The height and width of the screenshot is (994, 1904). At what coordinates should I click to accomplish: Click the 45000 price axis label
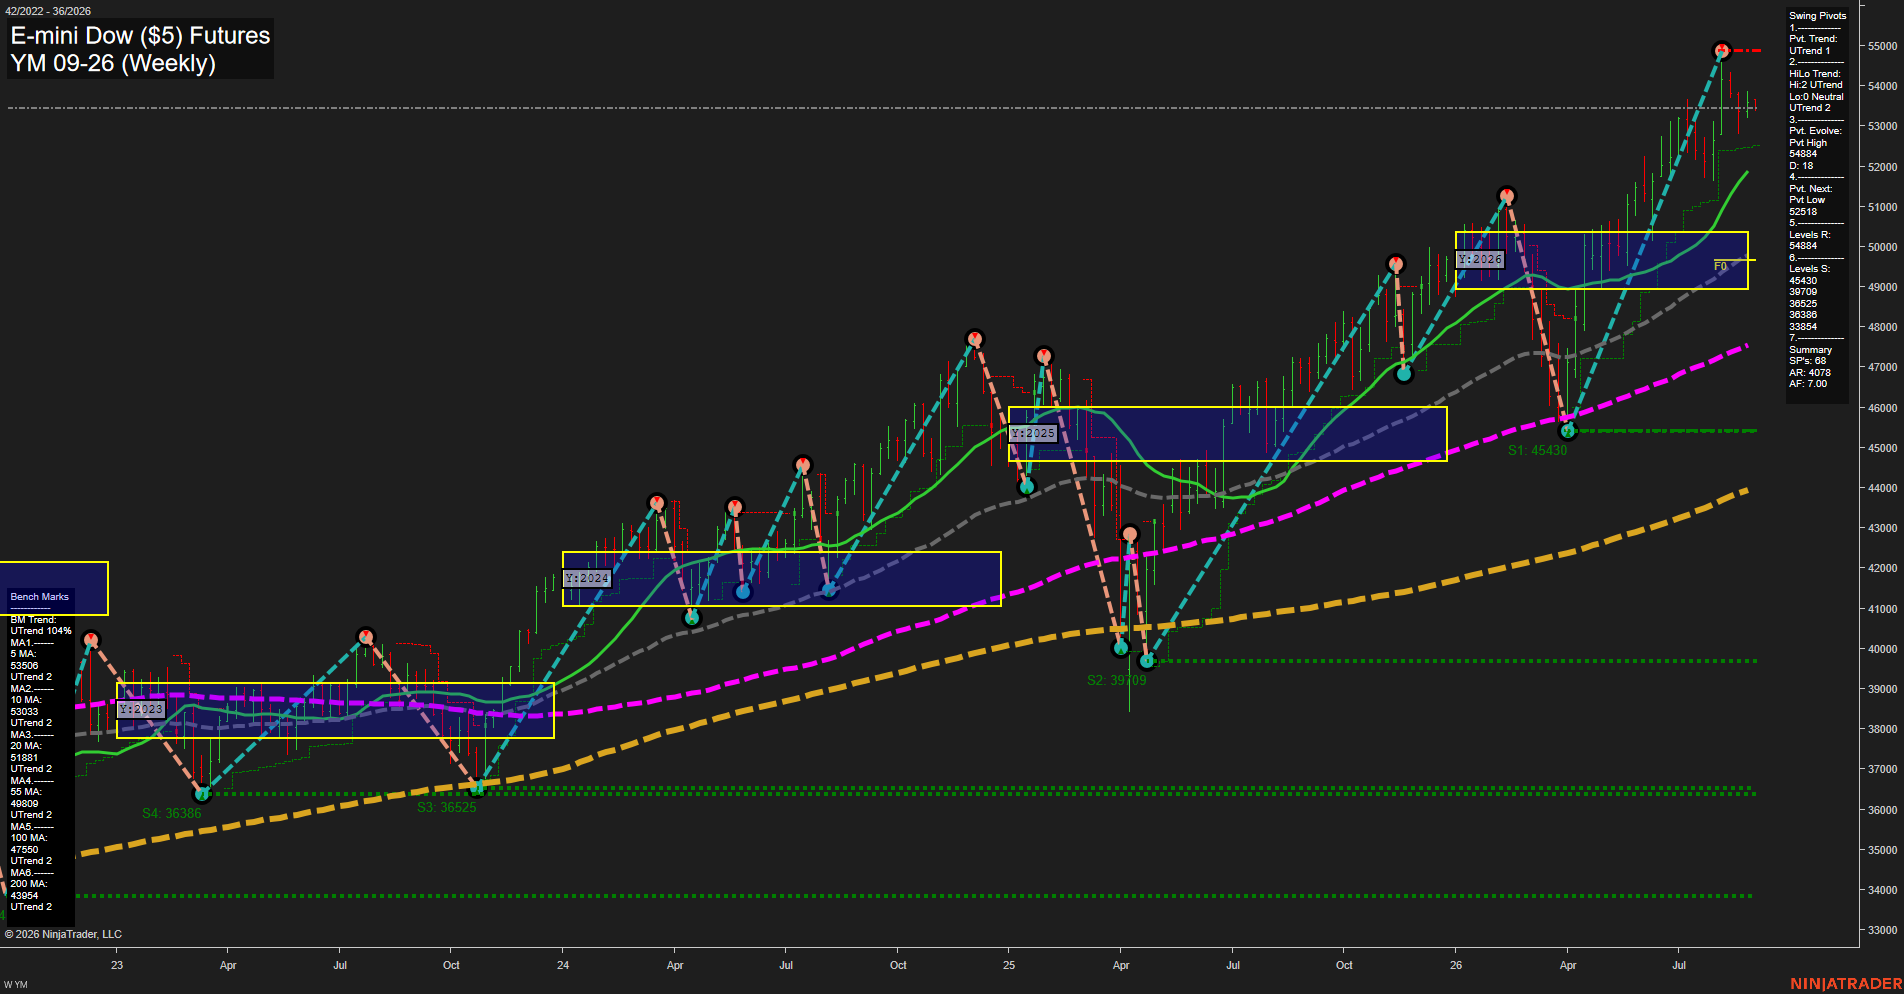tap(1883, 448)
